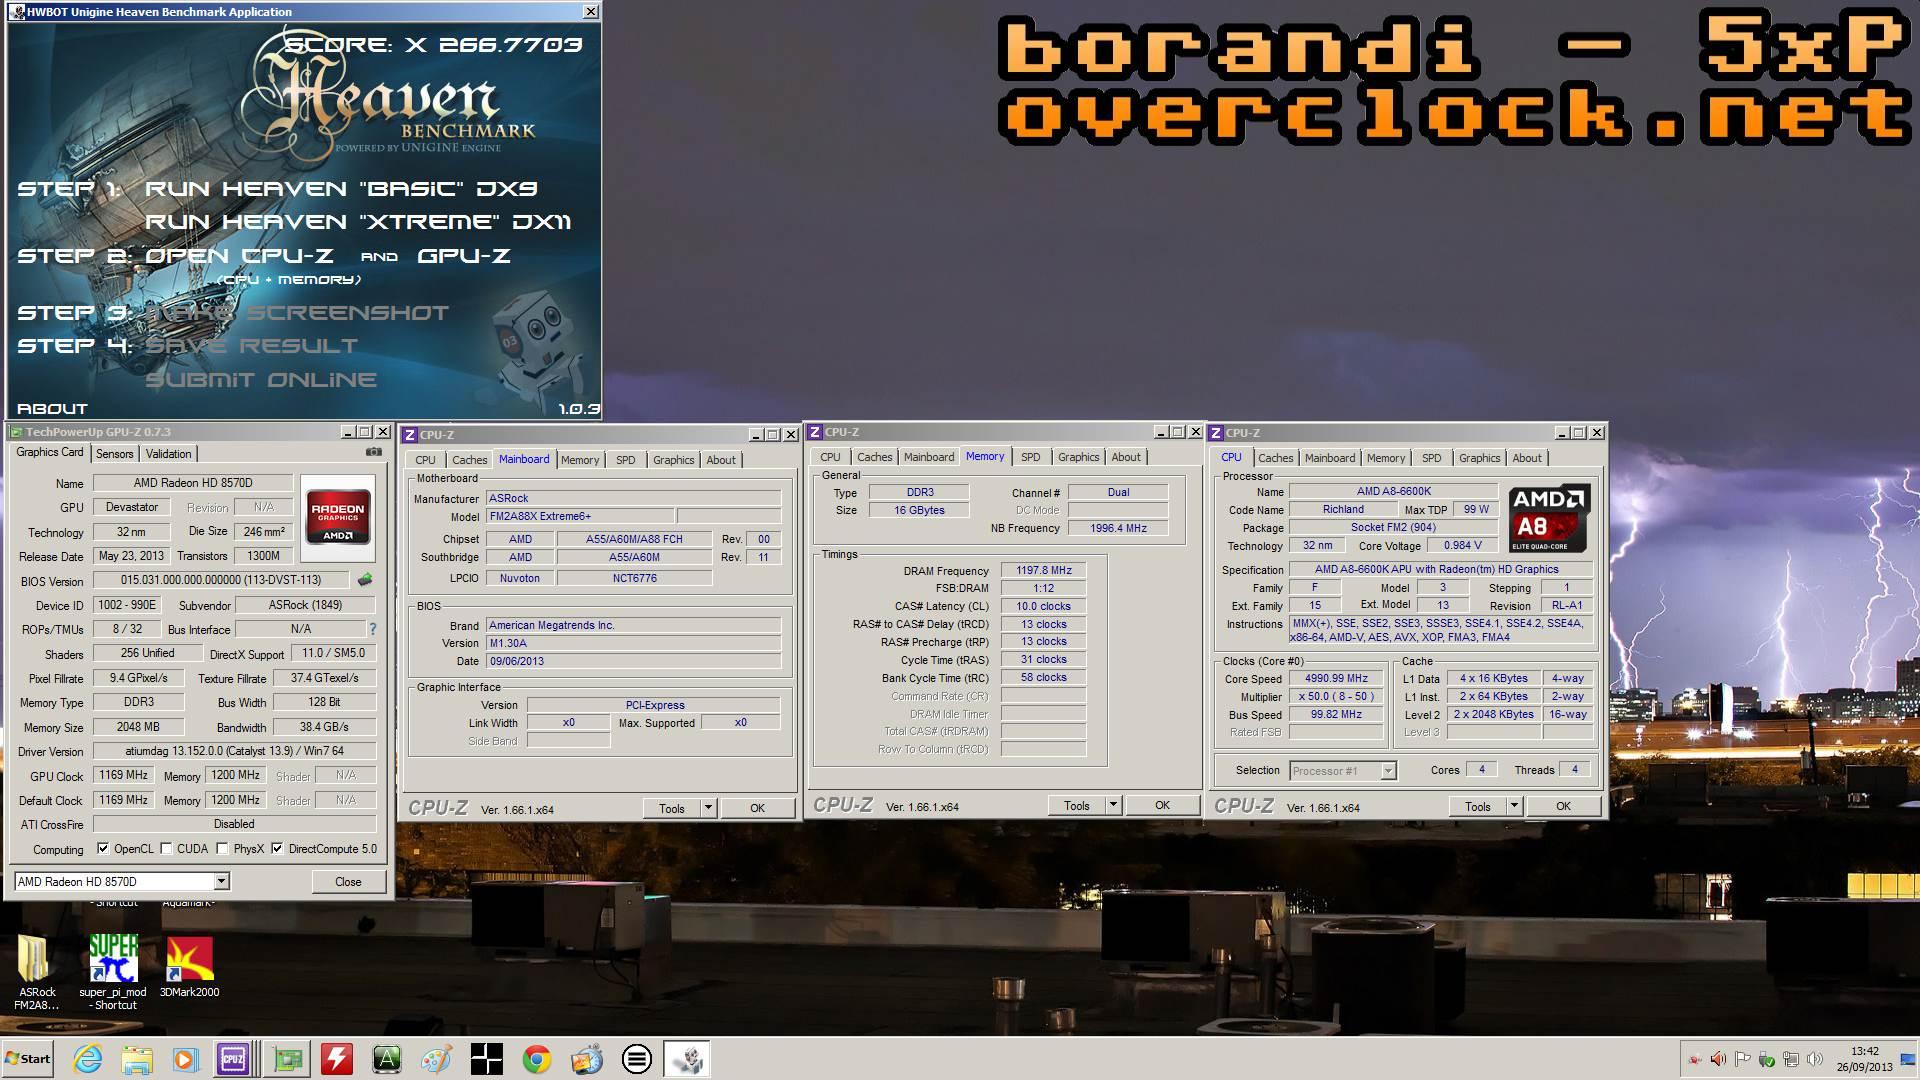
Task: Open the red lightning bolt taskbar app
Action: (x=337, y=1059)
